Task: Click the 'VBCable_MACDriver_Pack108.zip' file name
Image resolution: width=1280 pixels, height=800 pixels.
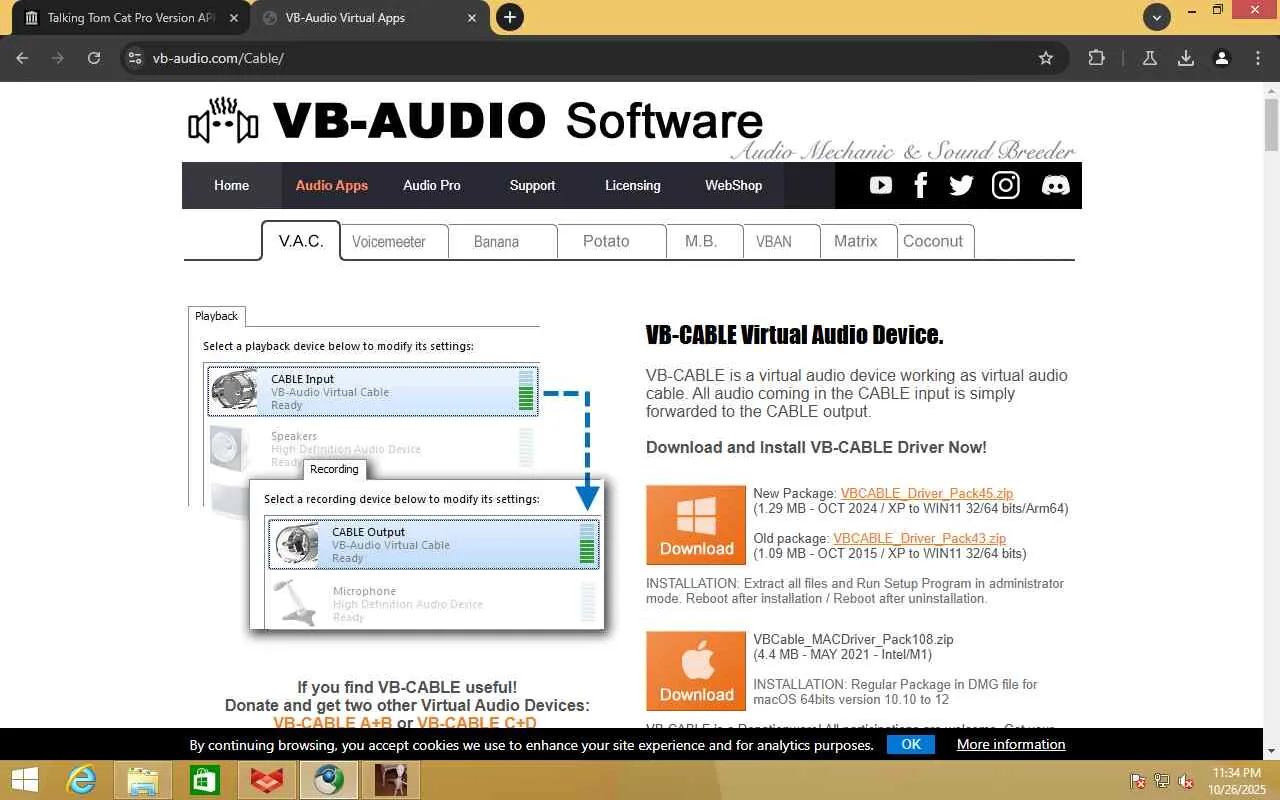Action: click(x=853, y=639)
